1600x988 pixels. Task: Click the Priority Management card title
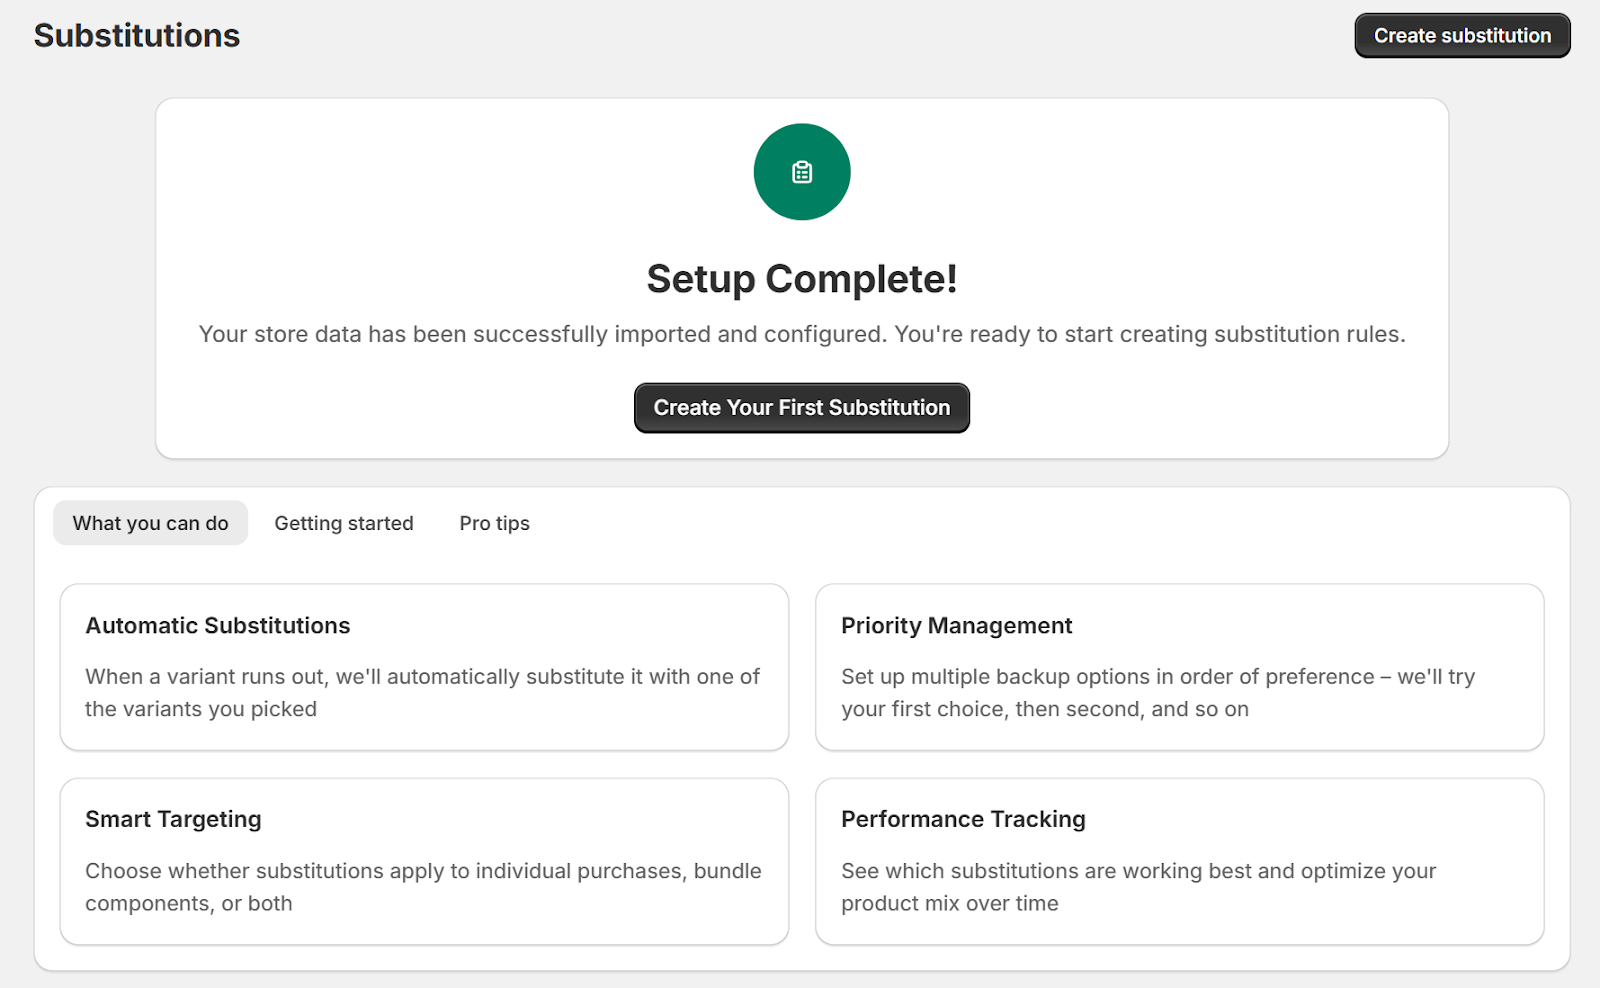tap(956, 626)
